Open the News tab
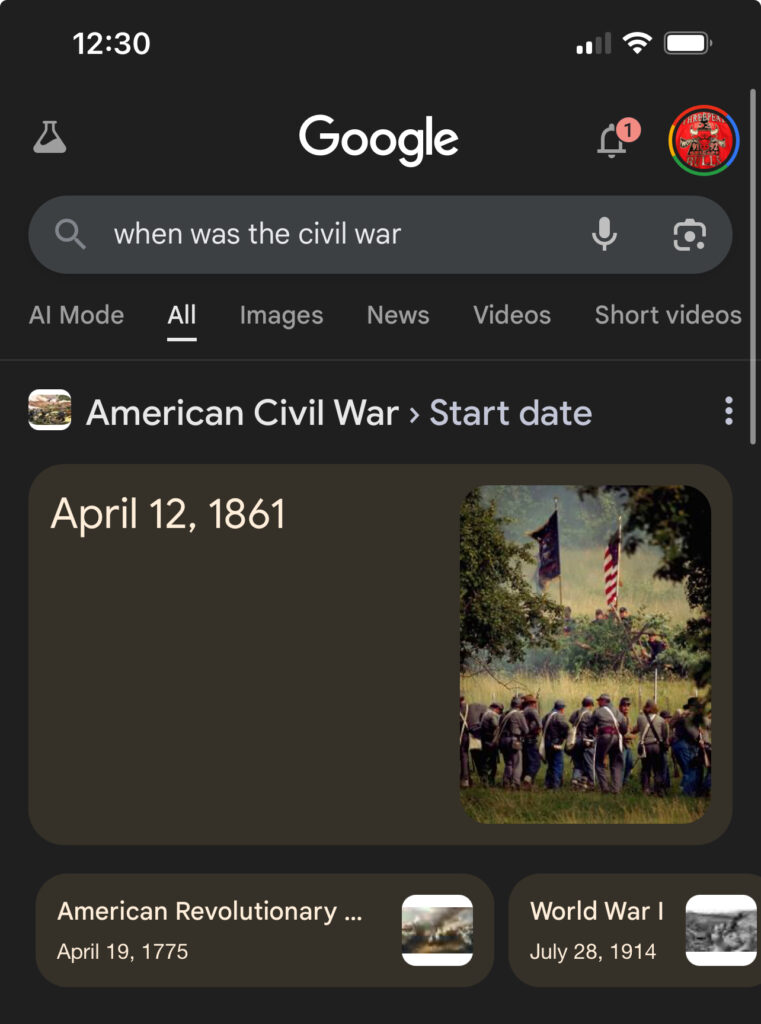Viewport: 761px width, 1024px height. coord(398,315)
